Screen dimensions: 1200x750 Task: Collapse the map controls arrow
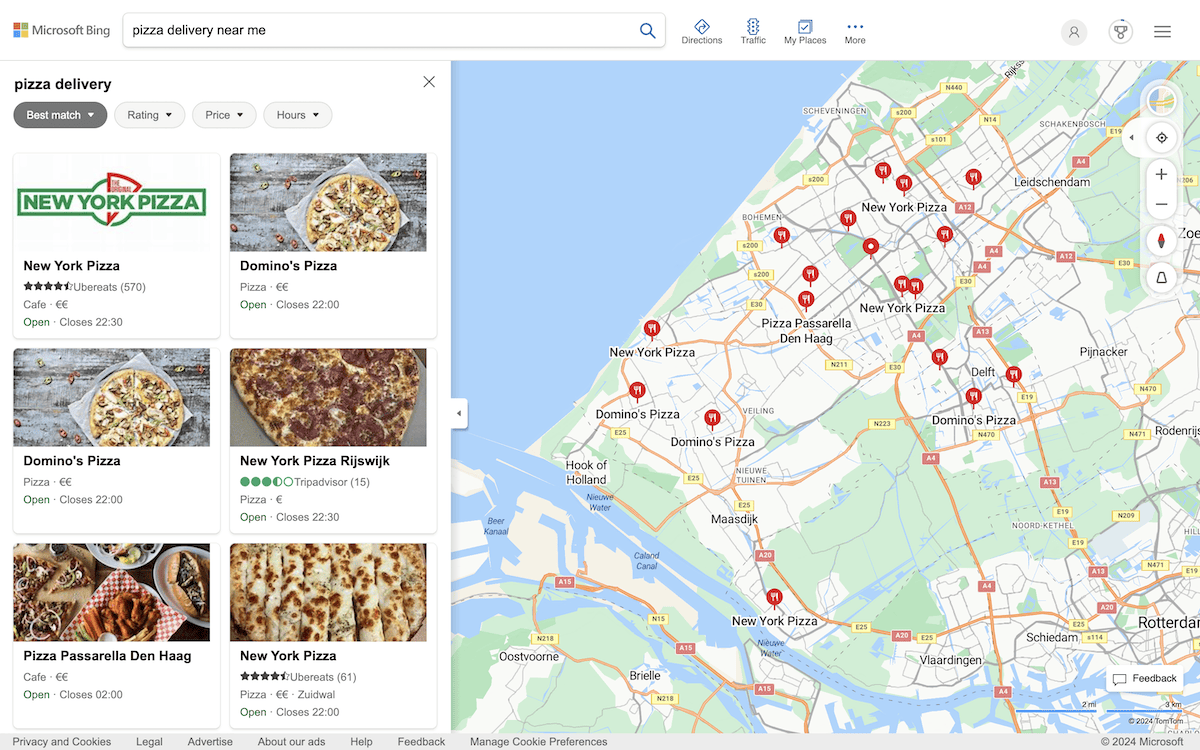(x=1132, y=138)
